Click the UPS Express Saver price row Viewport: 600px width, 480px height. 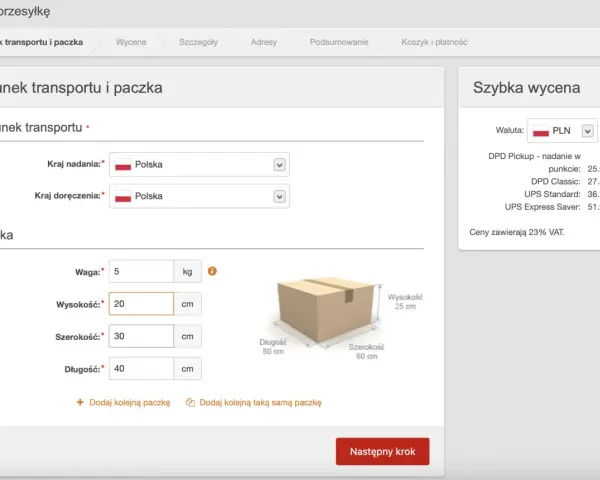[552, 207]
